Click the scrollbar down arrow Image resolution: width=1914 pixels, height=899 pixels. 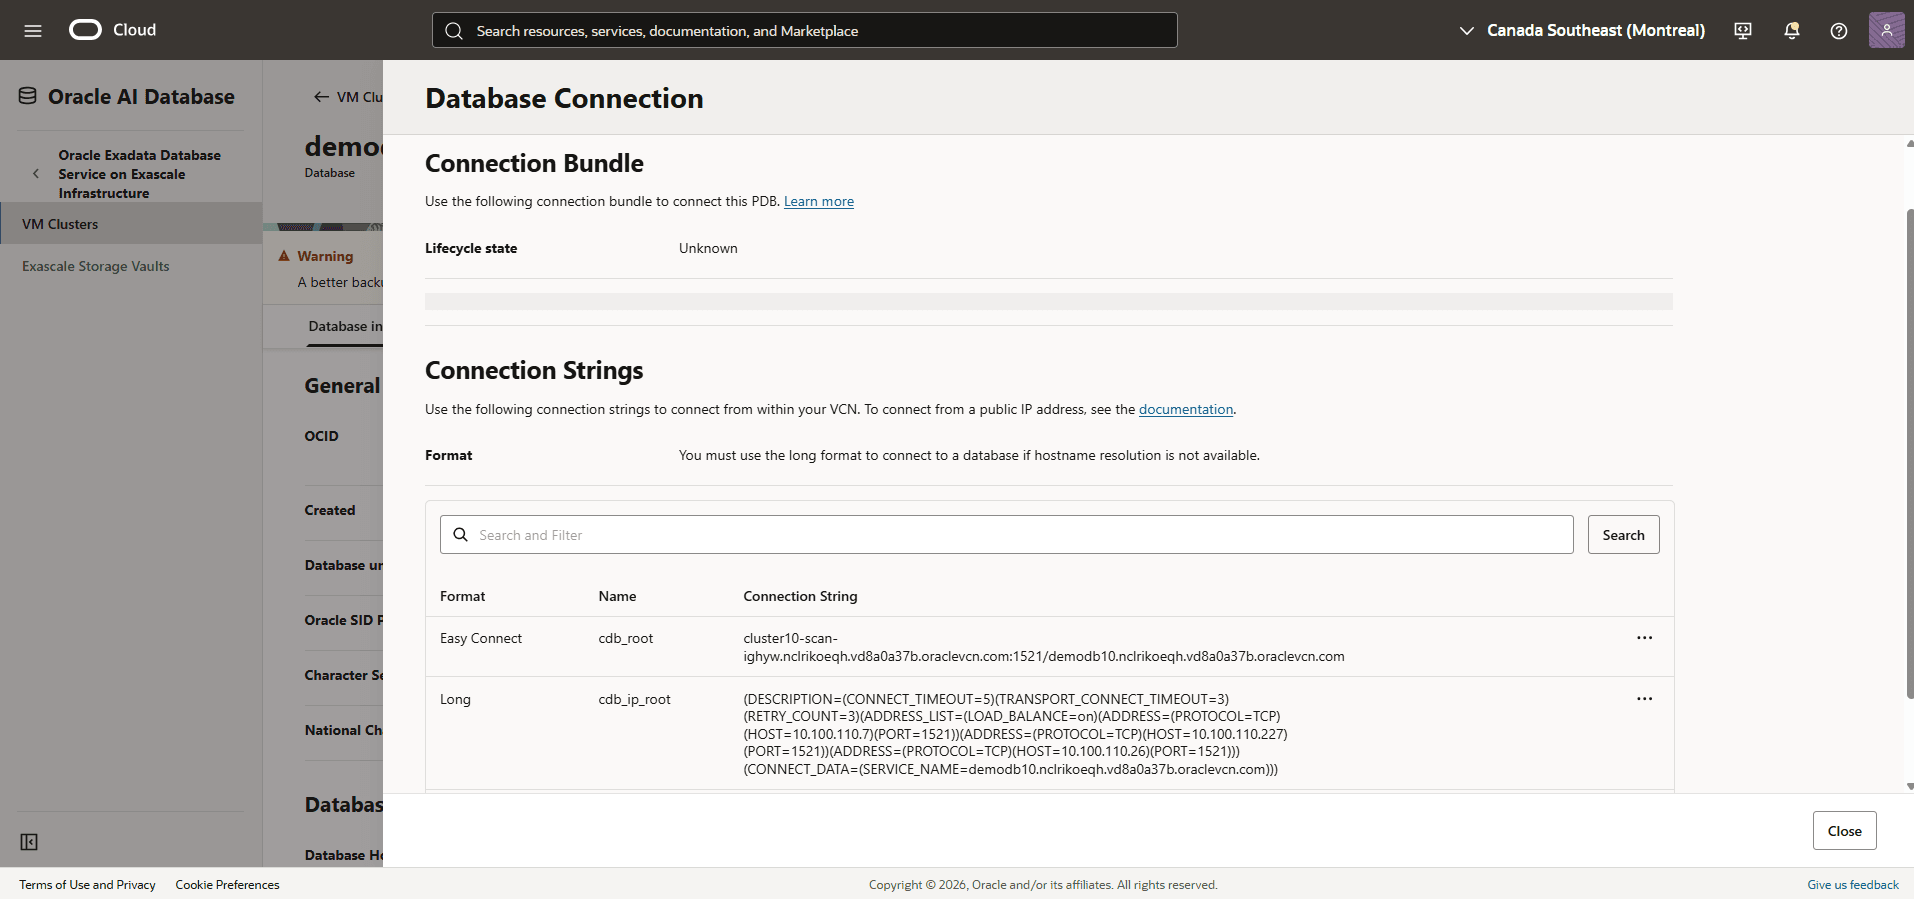[1909, 787]
